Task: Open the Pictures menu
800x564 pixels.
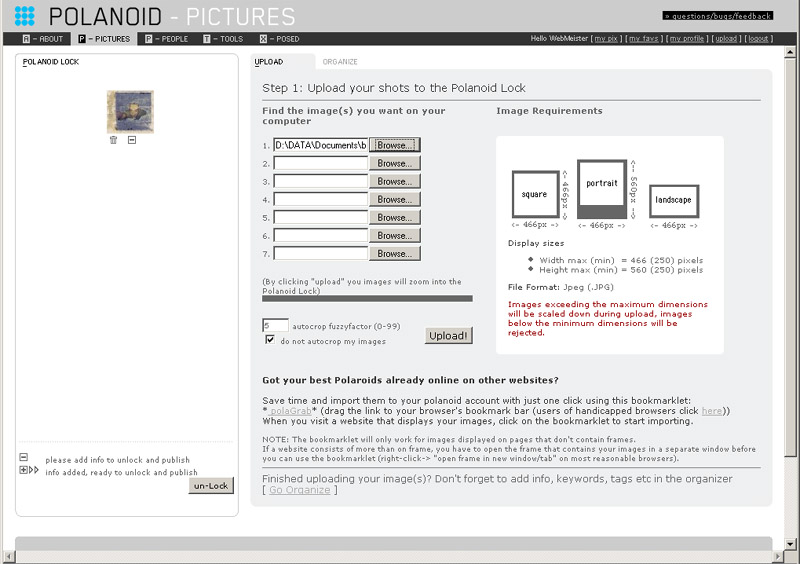Action: (104, 39)
